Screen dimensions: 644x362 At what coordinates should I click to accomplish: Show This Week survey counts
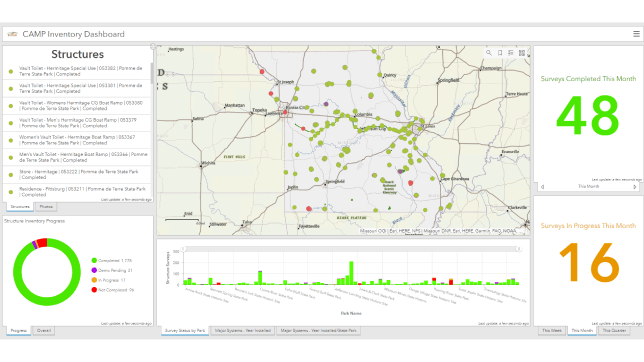pos(552,330)
